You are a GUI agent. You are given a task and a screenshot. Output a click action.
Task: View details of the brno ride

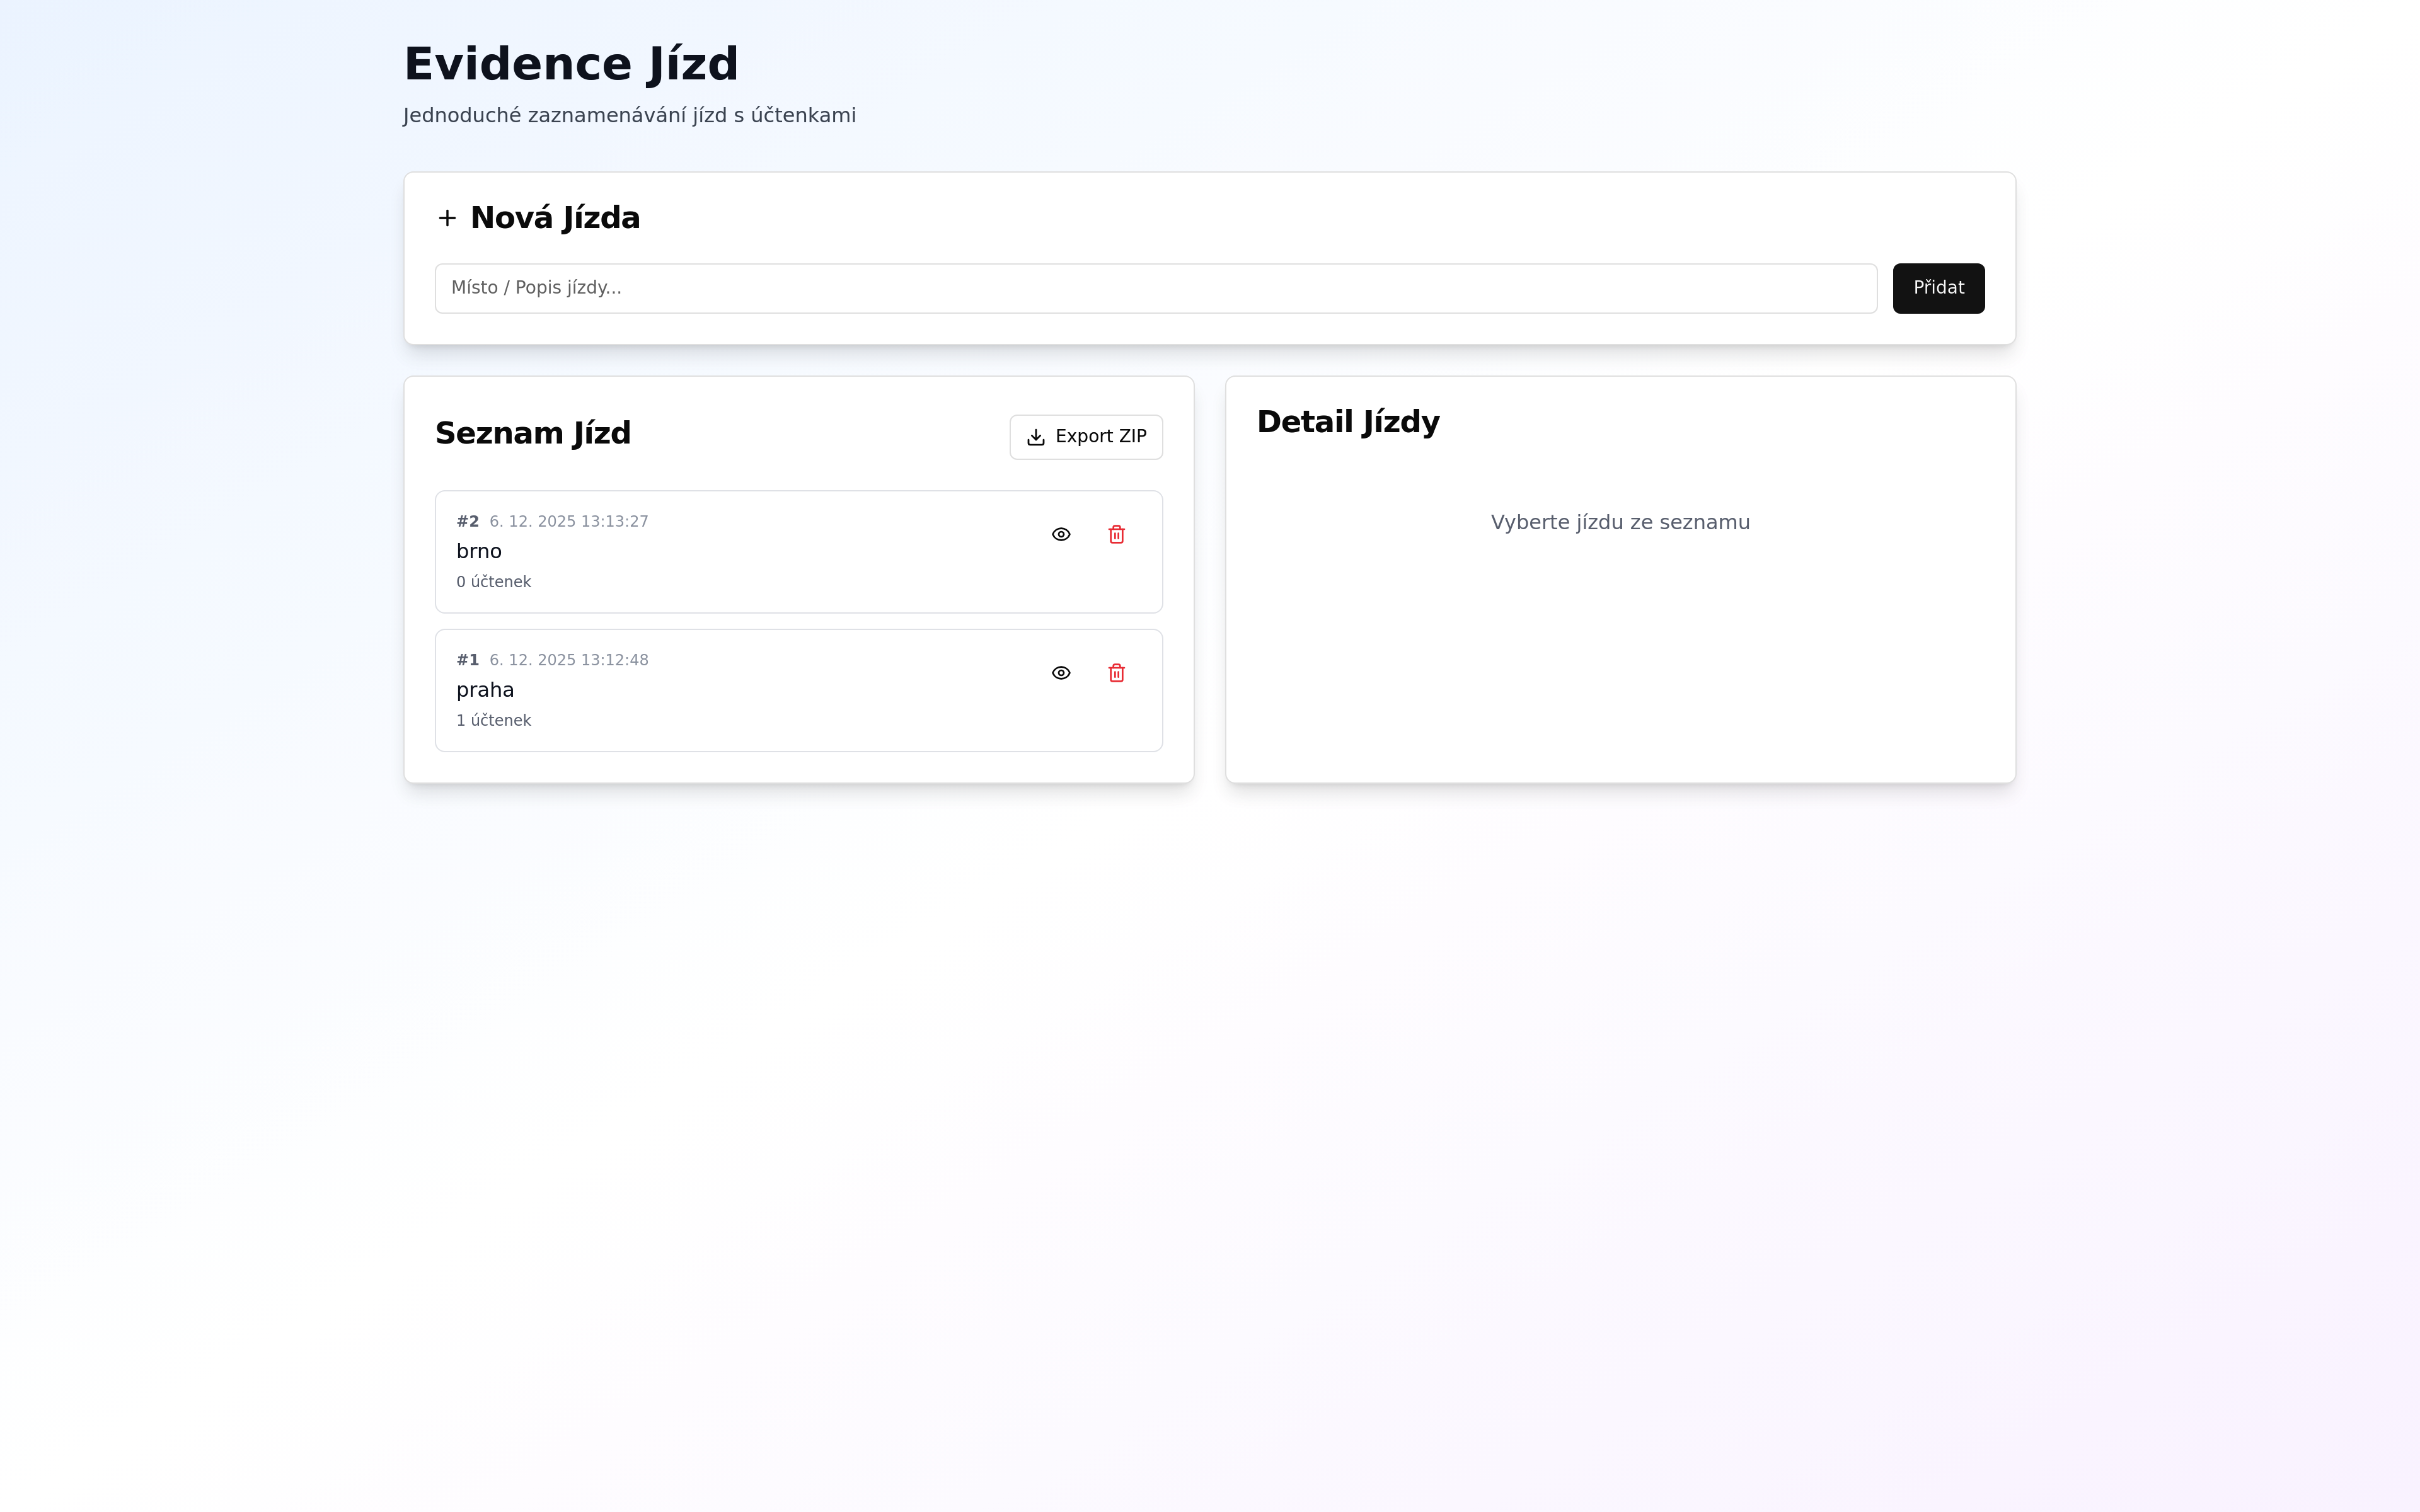(x=1061, y=534)
